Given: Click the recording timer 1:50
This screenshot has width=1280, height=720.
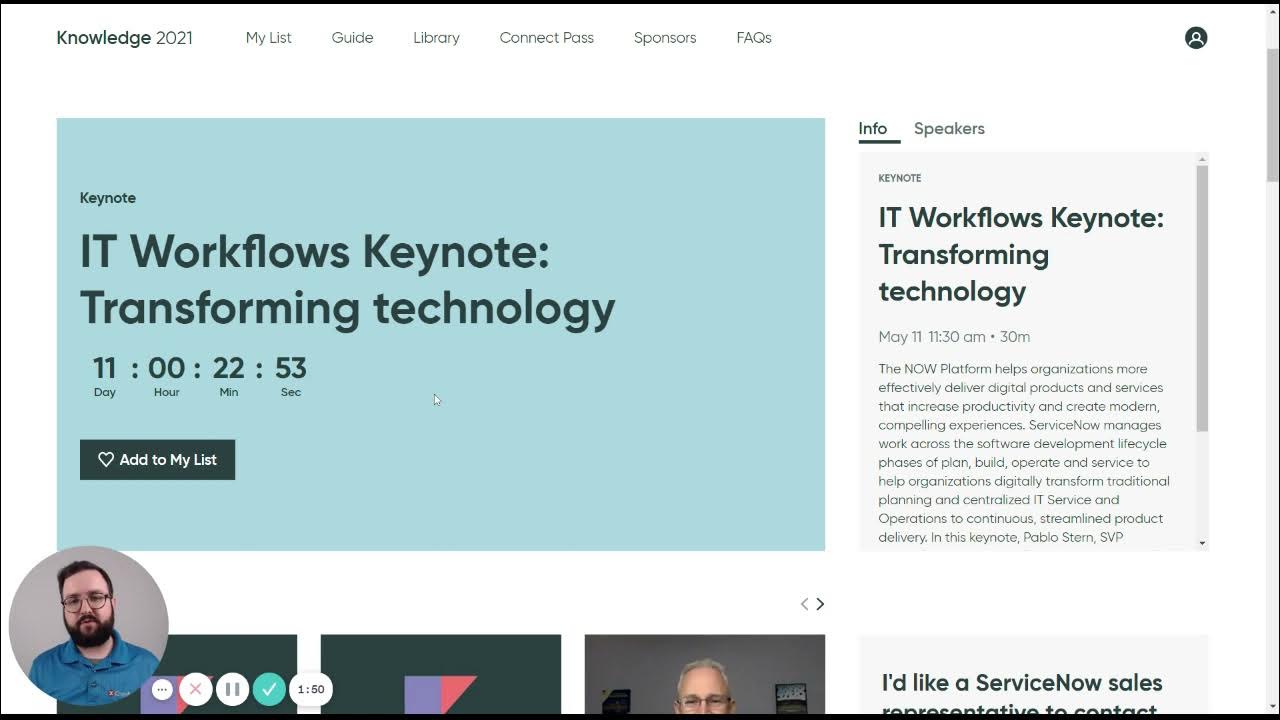Looking at the screenshot, I should coord(311,689).
